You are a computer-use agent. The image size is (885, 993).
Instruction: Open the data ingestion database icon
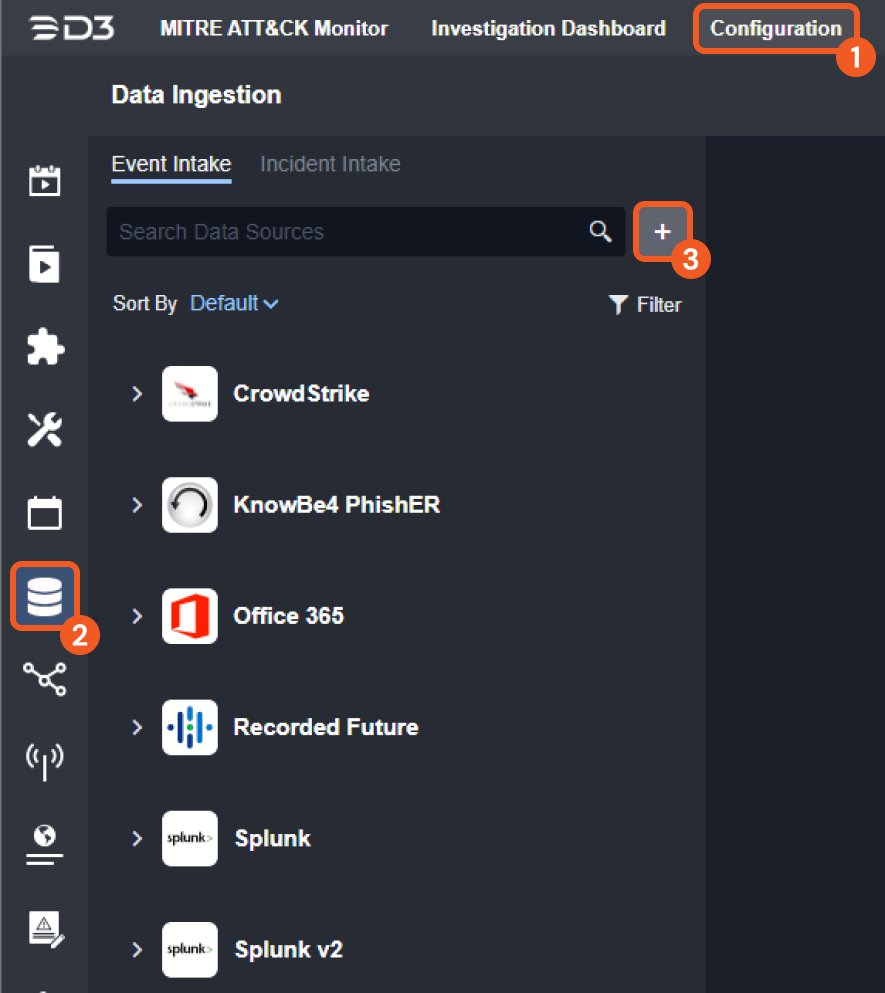44,596
